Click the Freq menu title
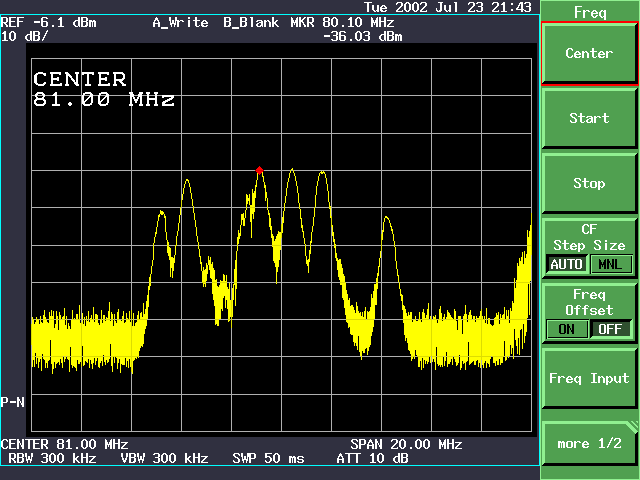Screen dimensions: 640x480 point(590,13)
